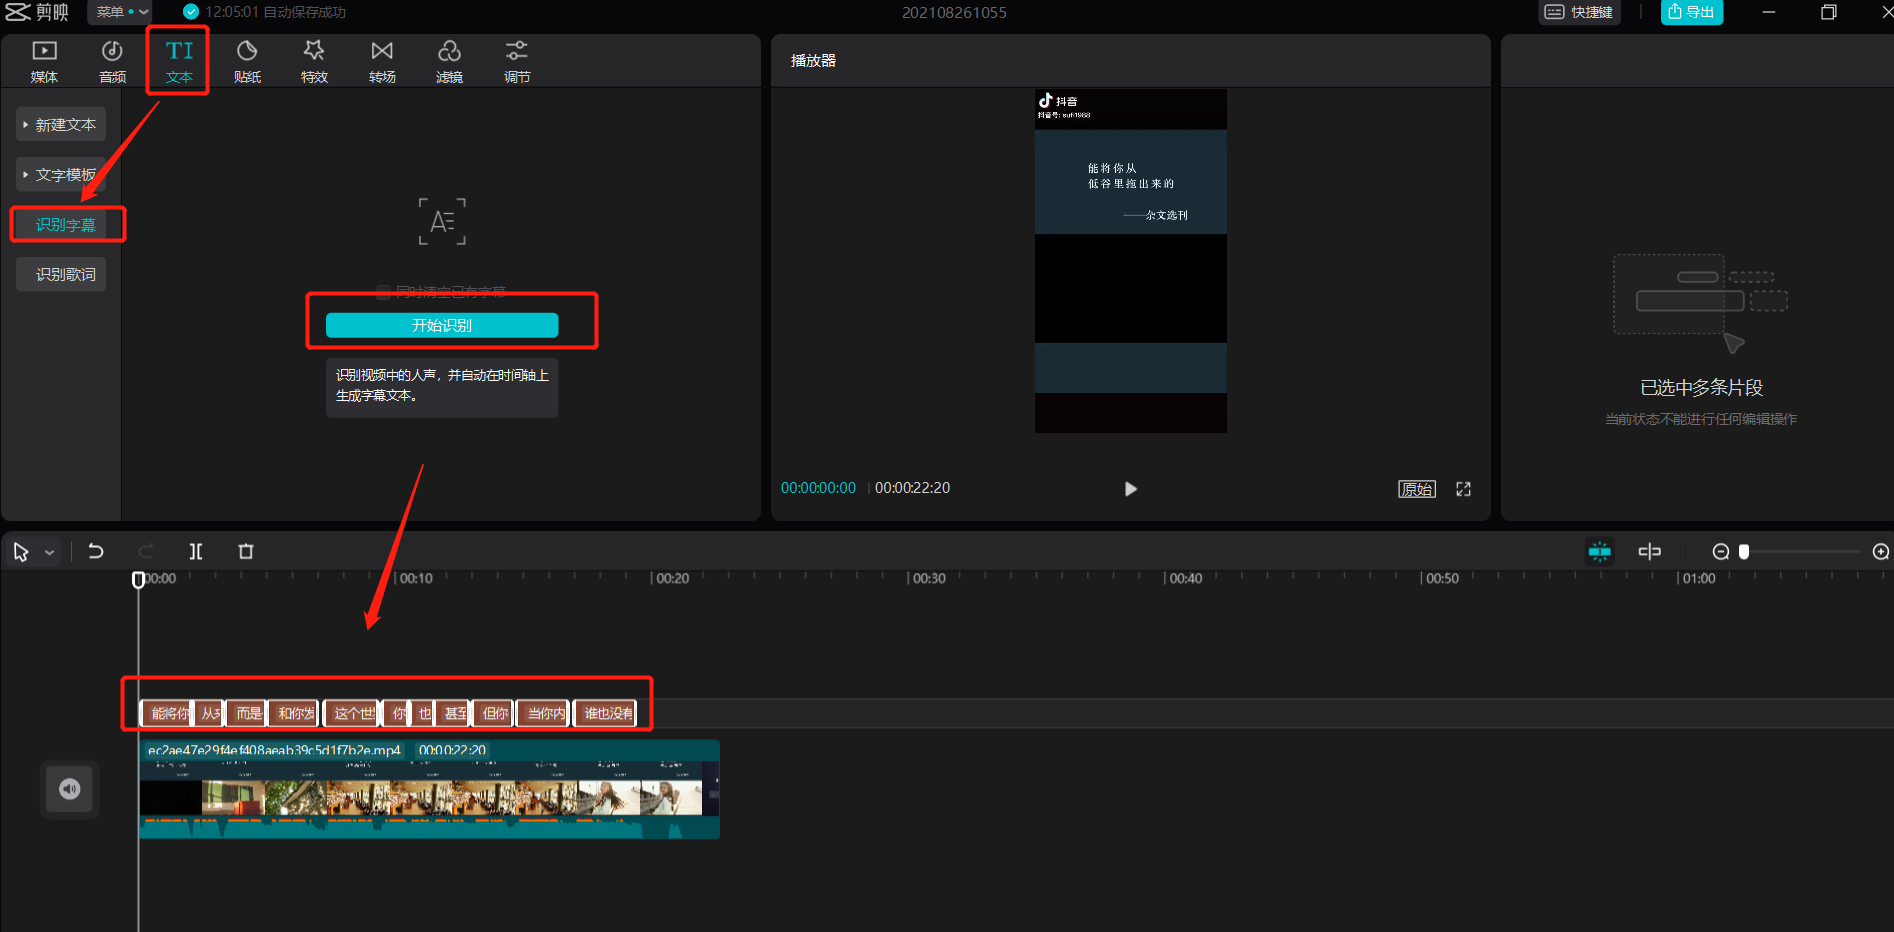The width and height of the screenshot is (1894, 932).
Task: Expand the 文字模板 section
Action: [x=61, y=175]
